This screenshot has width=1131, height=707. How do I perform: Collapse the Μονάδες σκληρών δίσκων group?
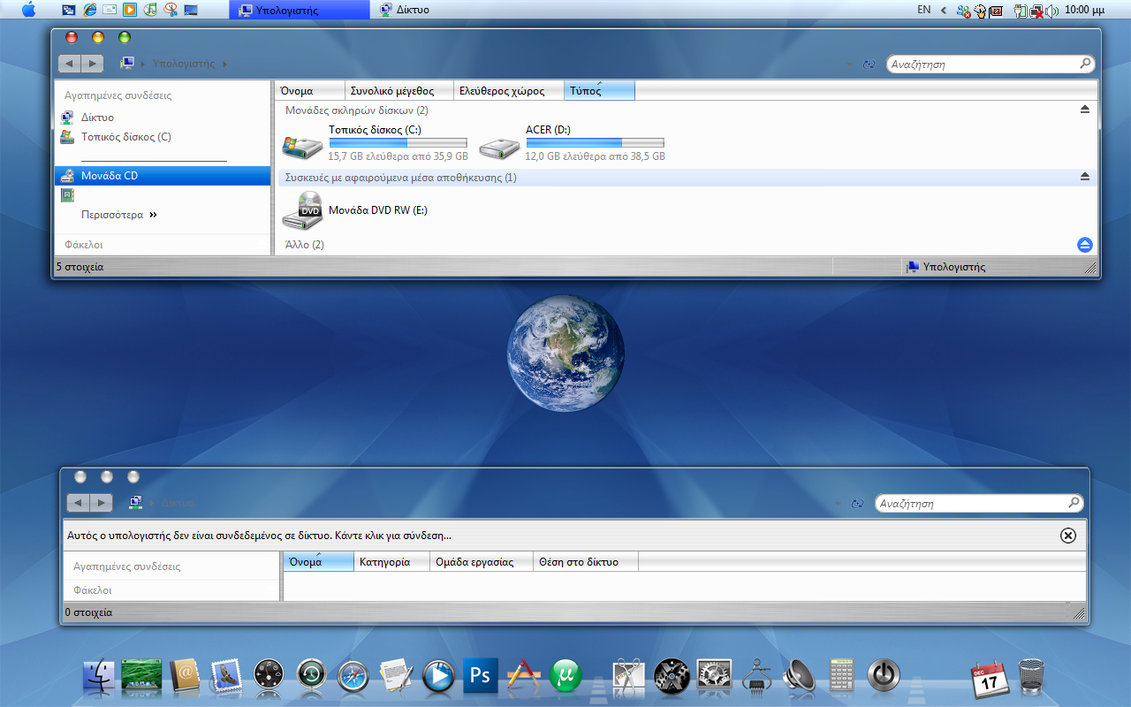pos(1085,110)
